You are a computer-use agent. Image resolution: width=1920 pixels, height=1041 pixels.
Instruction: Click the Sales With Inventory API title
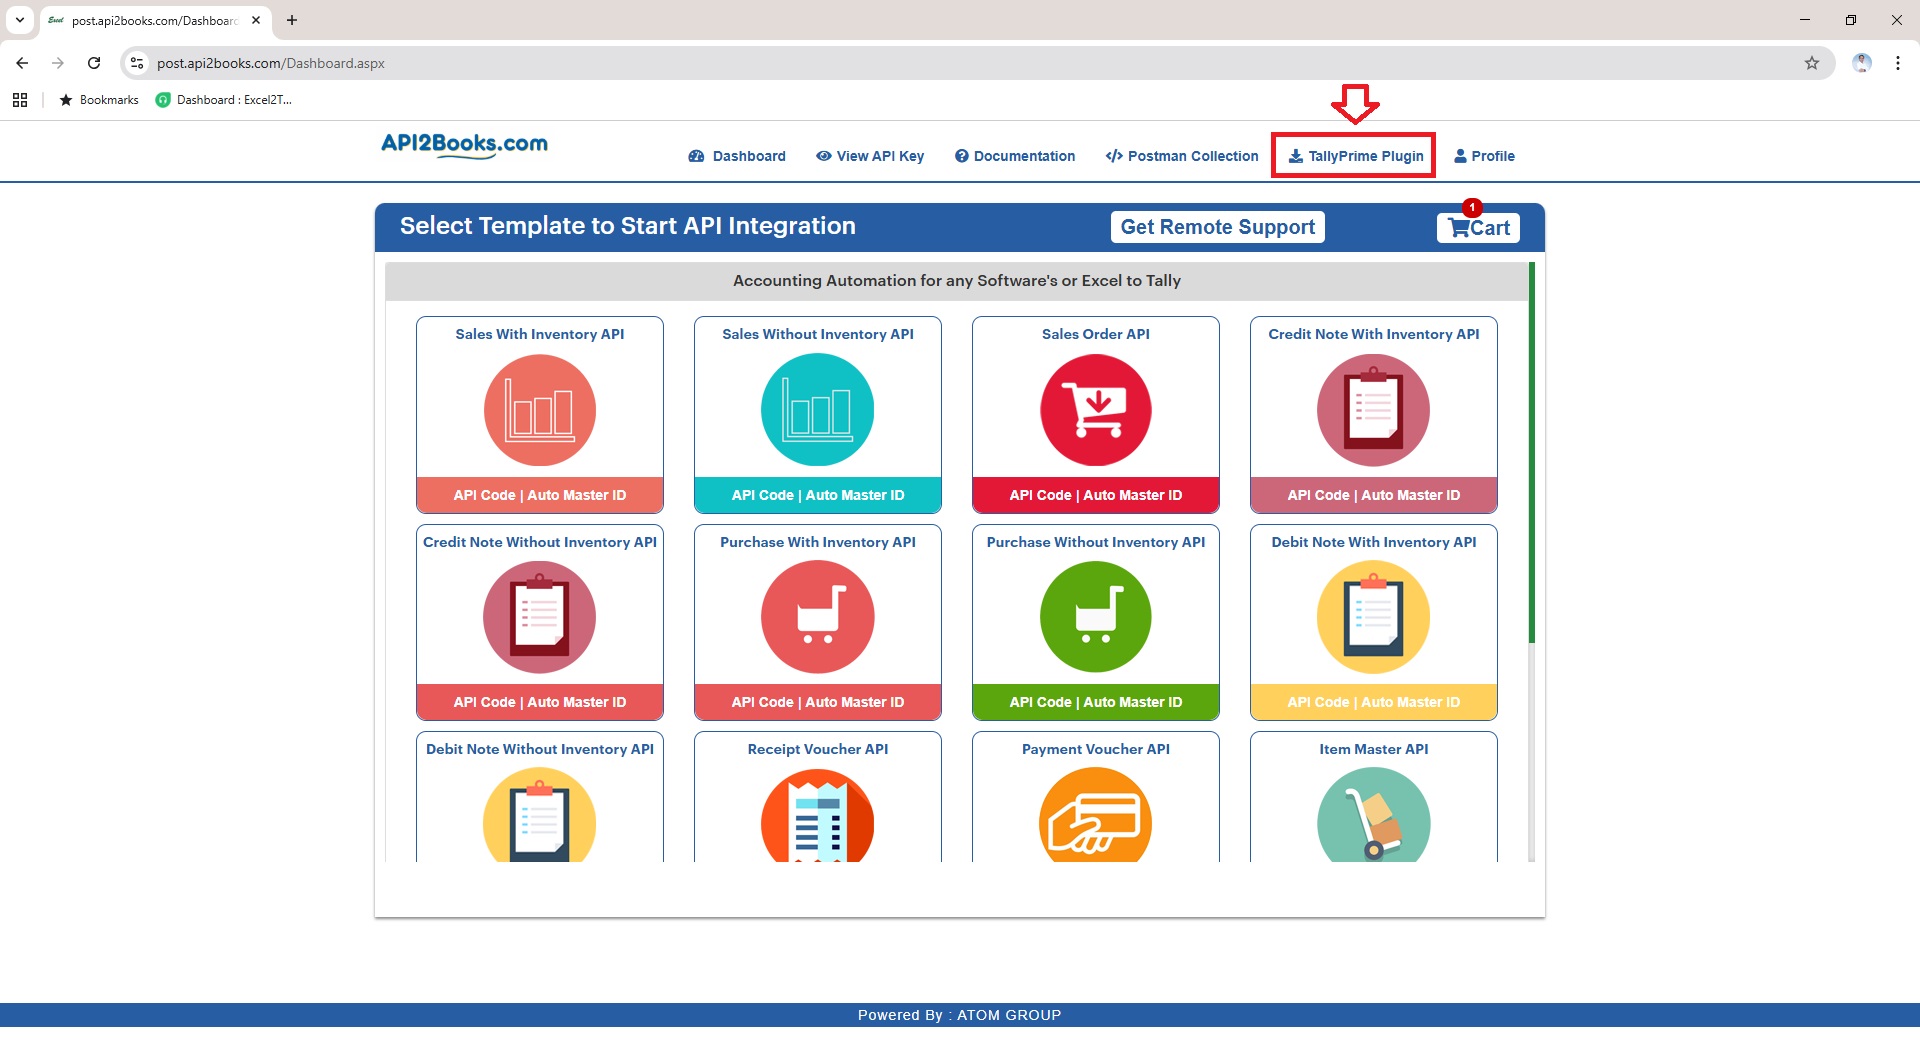point(540,334)
